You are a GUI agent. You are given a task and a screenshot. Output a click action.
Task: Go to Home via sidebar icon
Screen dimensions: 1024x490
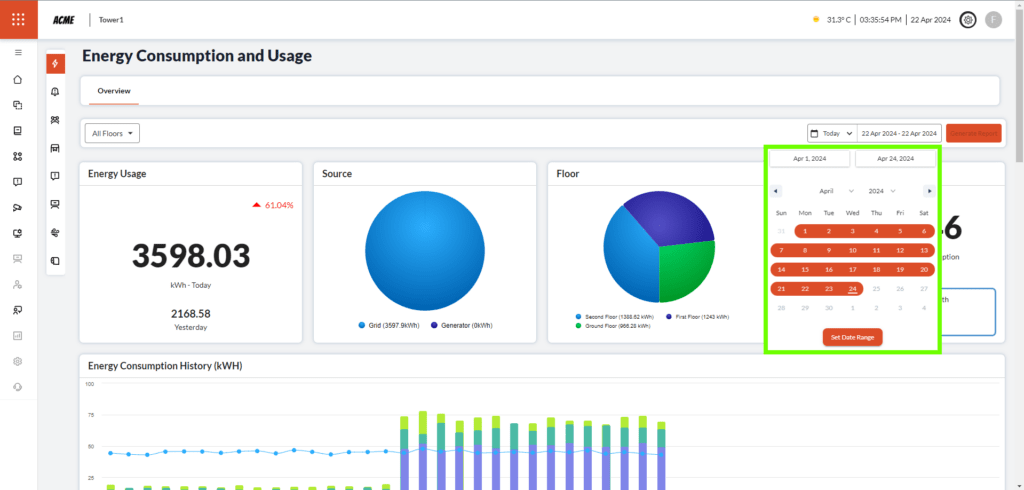tap(18, 79)
